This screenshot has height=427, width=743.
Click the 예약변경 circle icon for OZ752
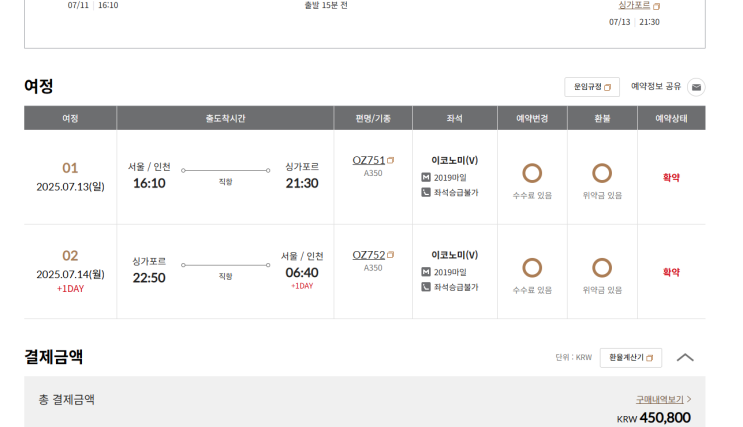(x=532, y=268)
